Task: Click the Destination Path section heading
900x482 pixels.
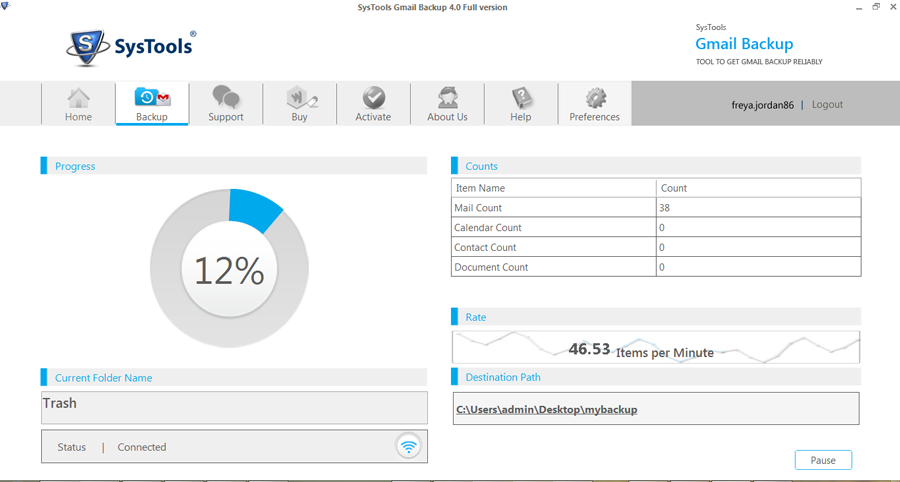Action: (503, 377)
